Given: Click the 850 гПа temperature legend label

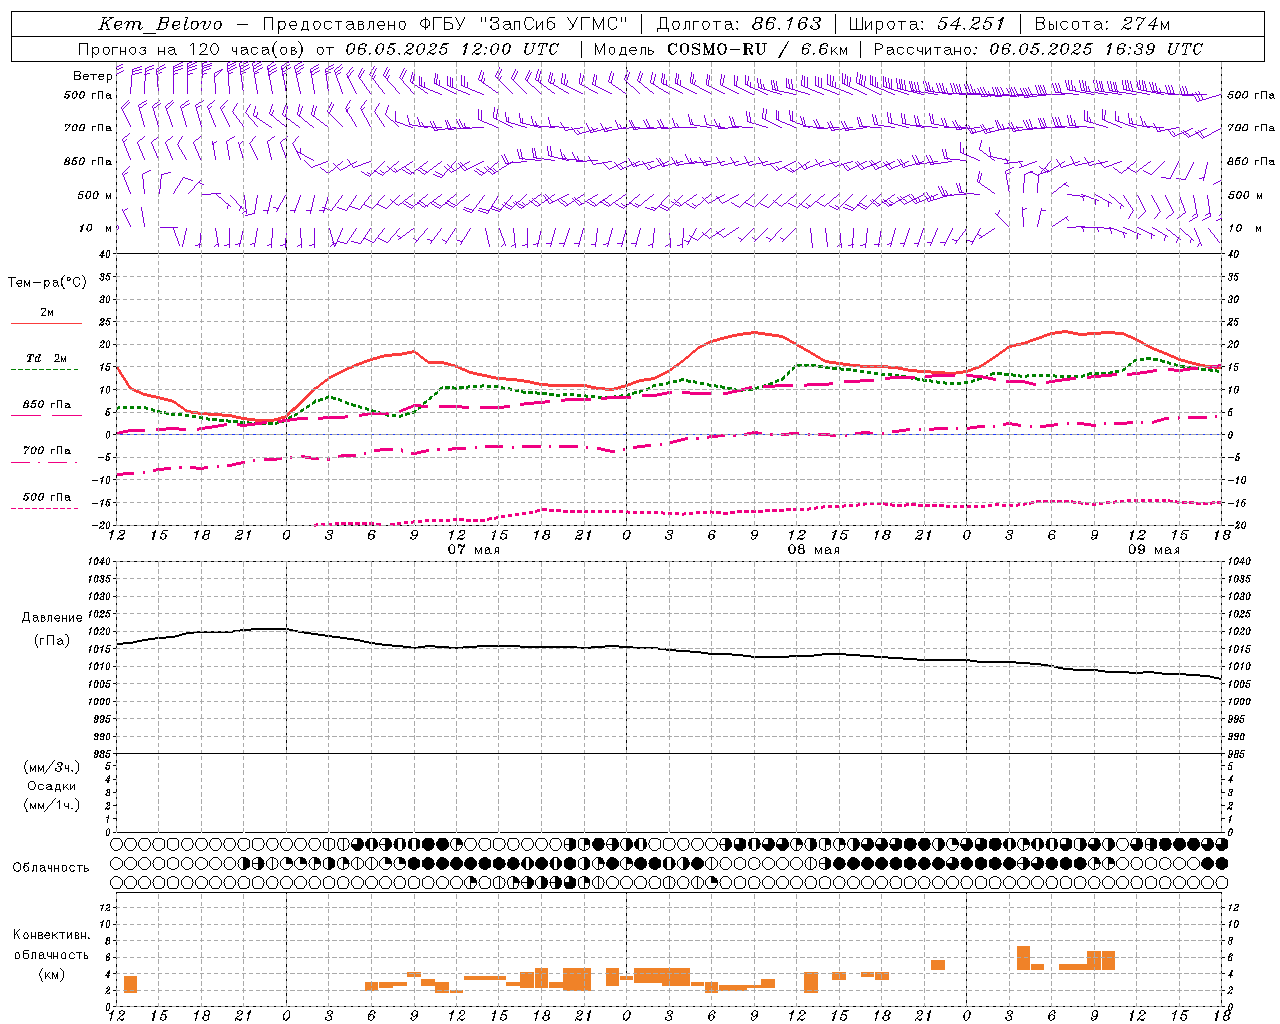Looking at the screenshot, I should tap(47, 405).
